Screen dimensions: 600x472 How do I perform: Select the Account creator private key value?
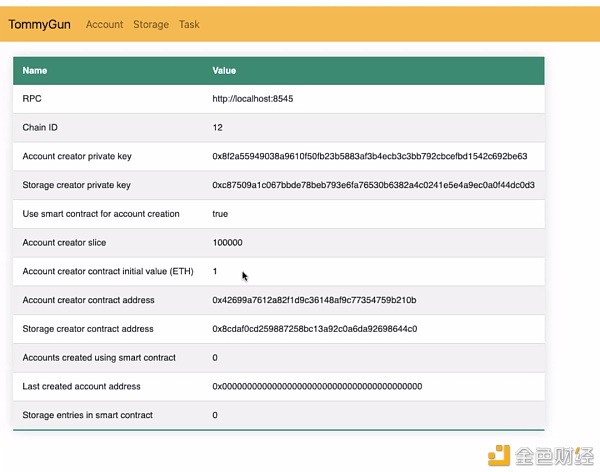369,157
